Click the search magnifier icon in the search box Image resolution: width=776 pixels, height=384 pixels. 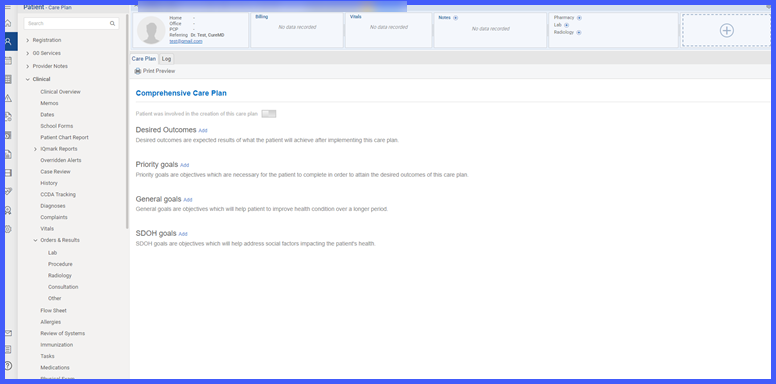point(112,23)
